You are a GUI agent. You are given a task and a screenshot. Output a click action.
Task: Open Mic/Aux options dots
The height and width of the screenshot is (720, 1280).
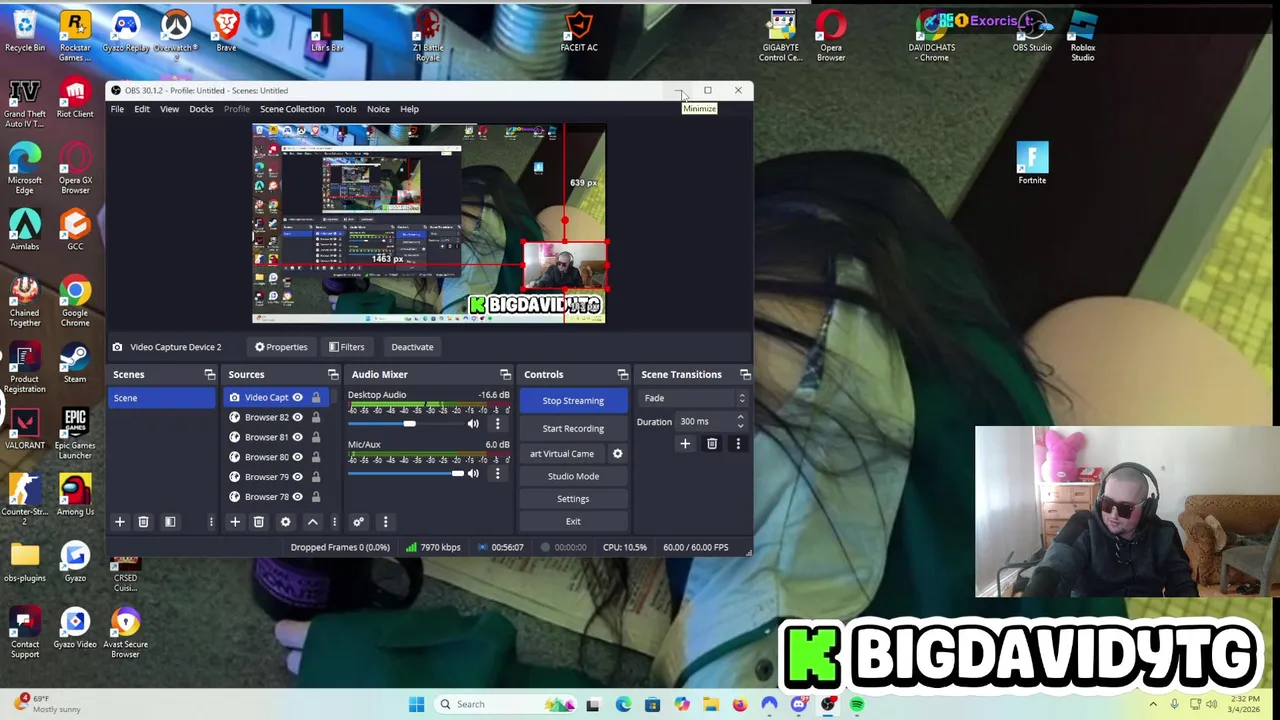pos(497,474)
